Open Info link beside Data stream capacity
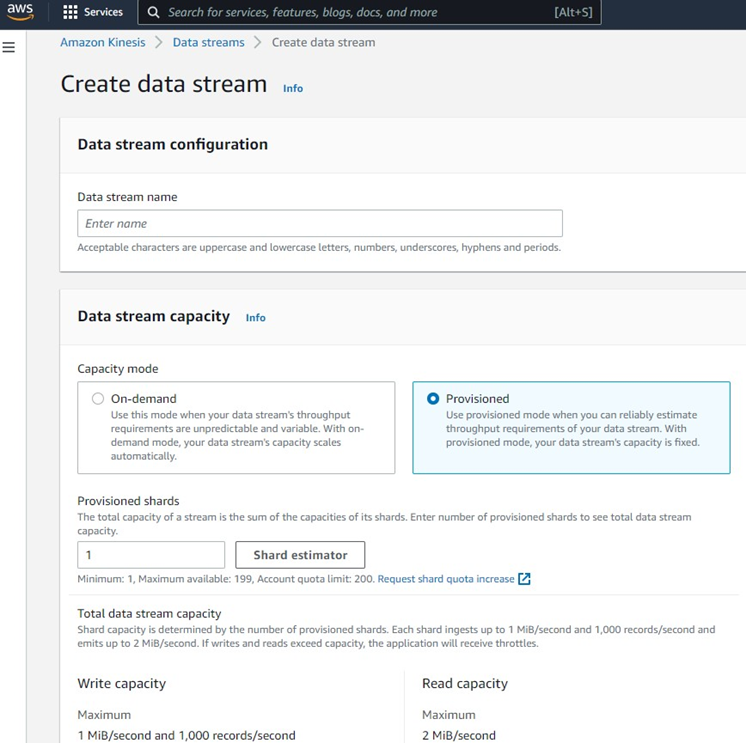Viewport: 746px width, 743px height. point(255,317)
